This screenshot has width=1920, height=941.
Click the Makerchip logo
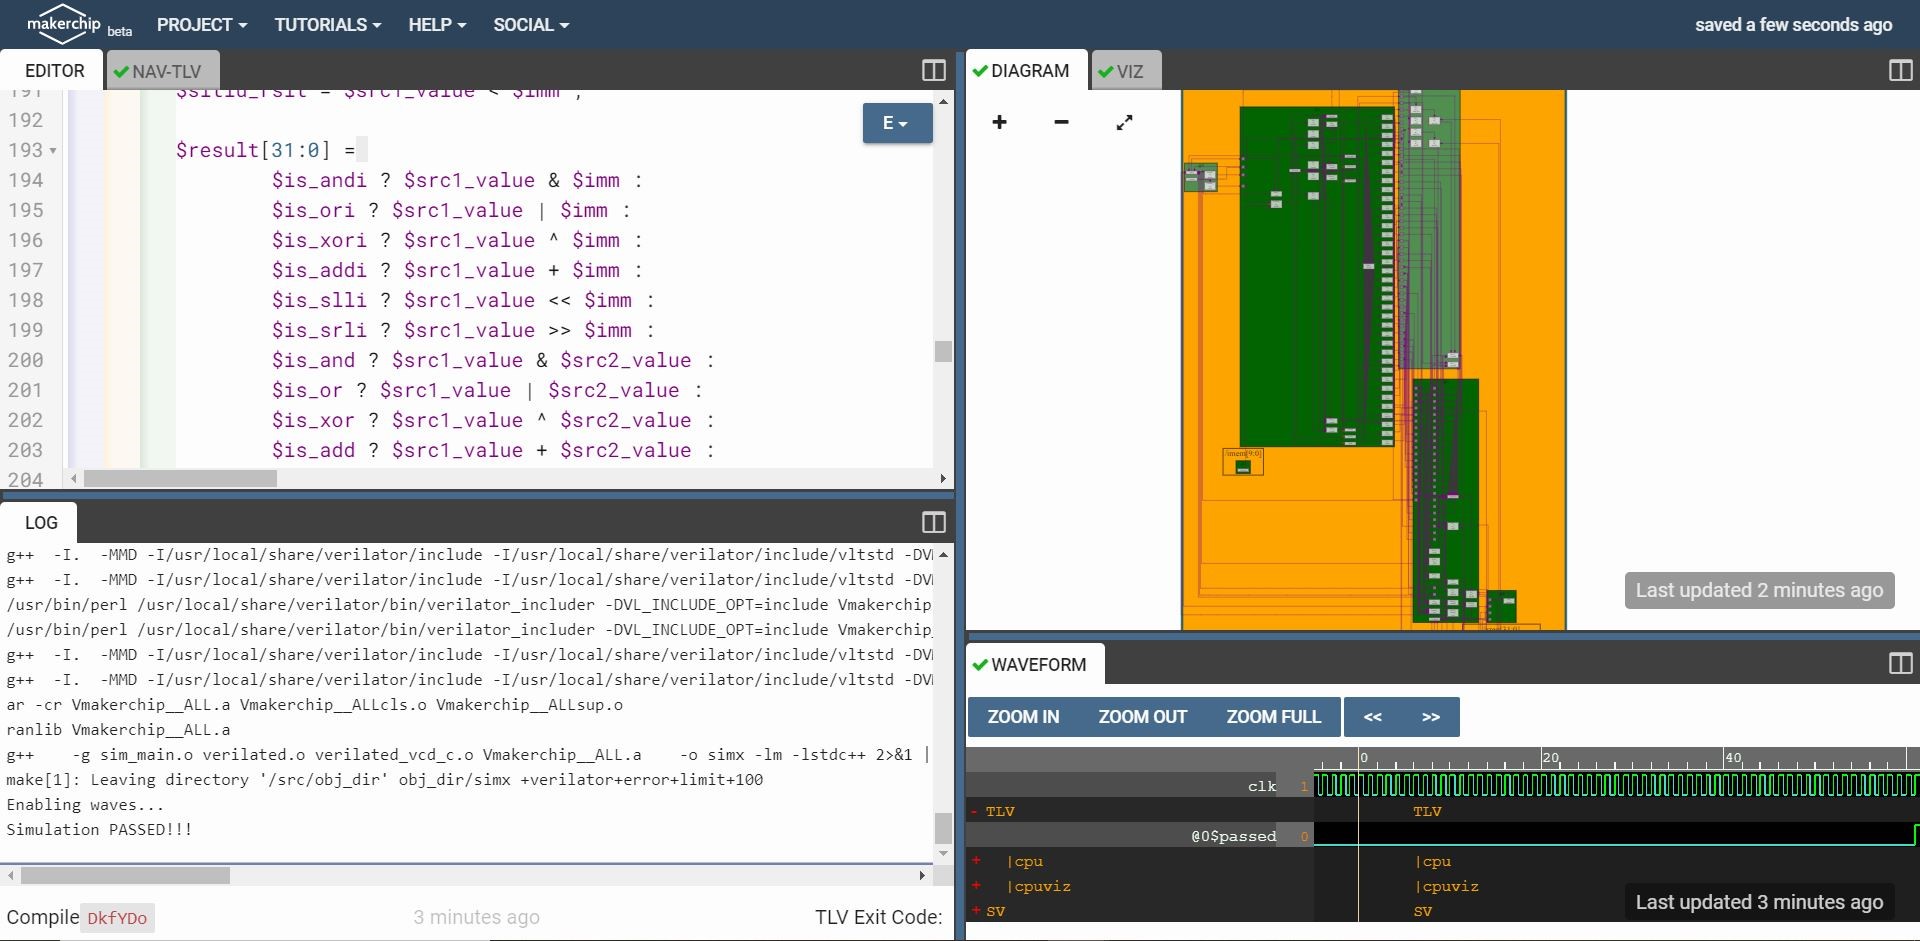62,24
